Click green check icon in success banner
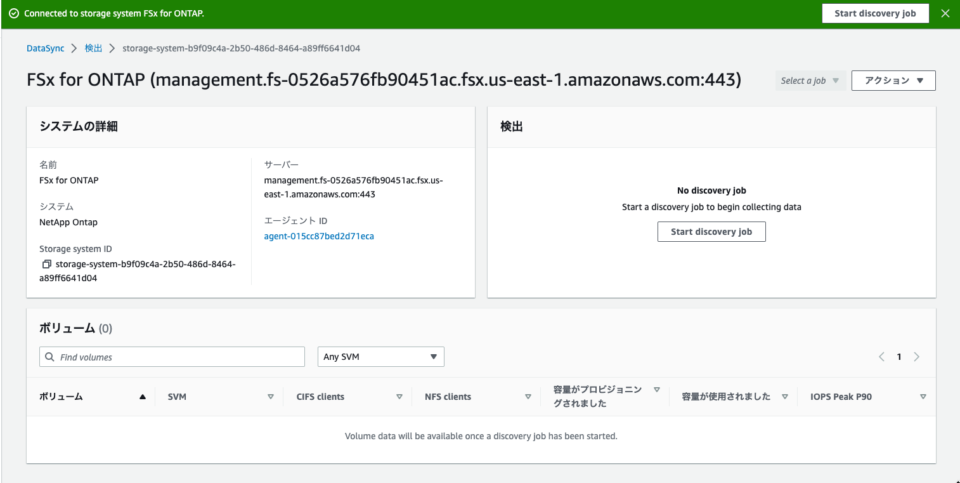 pos(13,13)
